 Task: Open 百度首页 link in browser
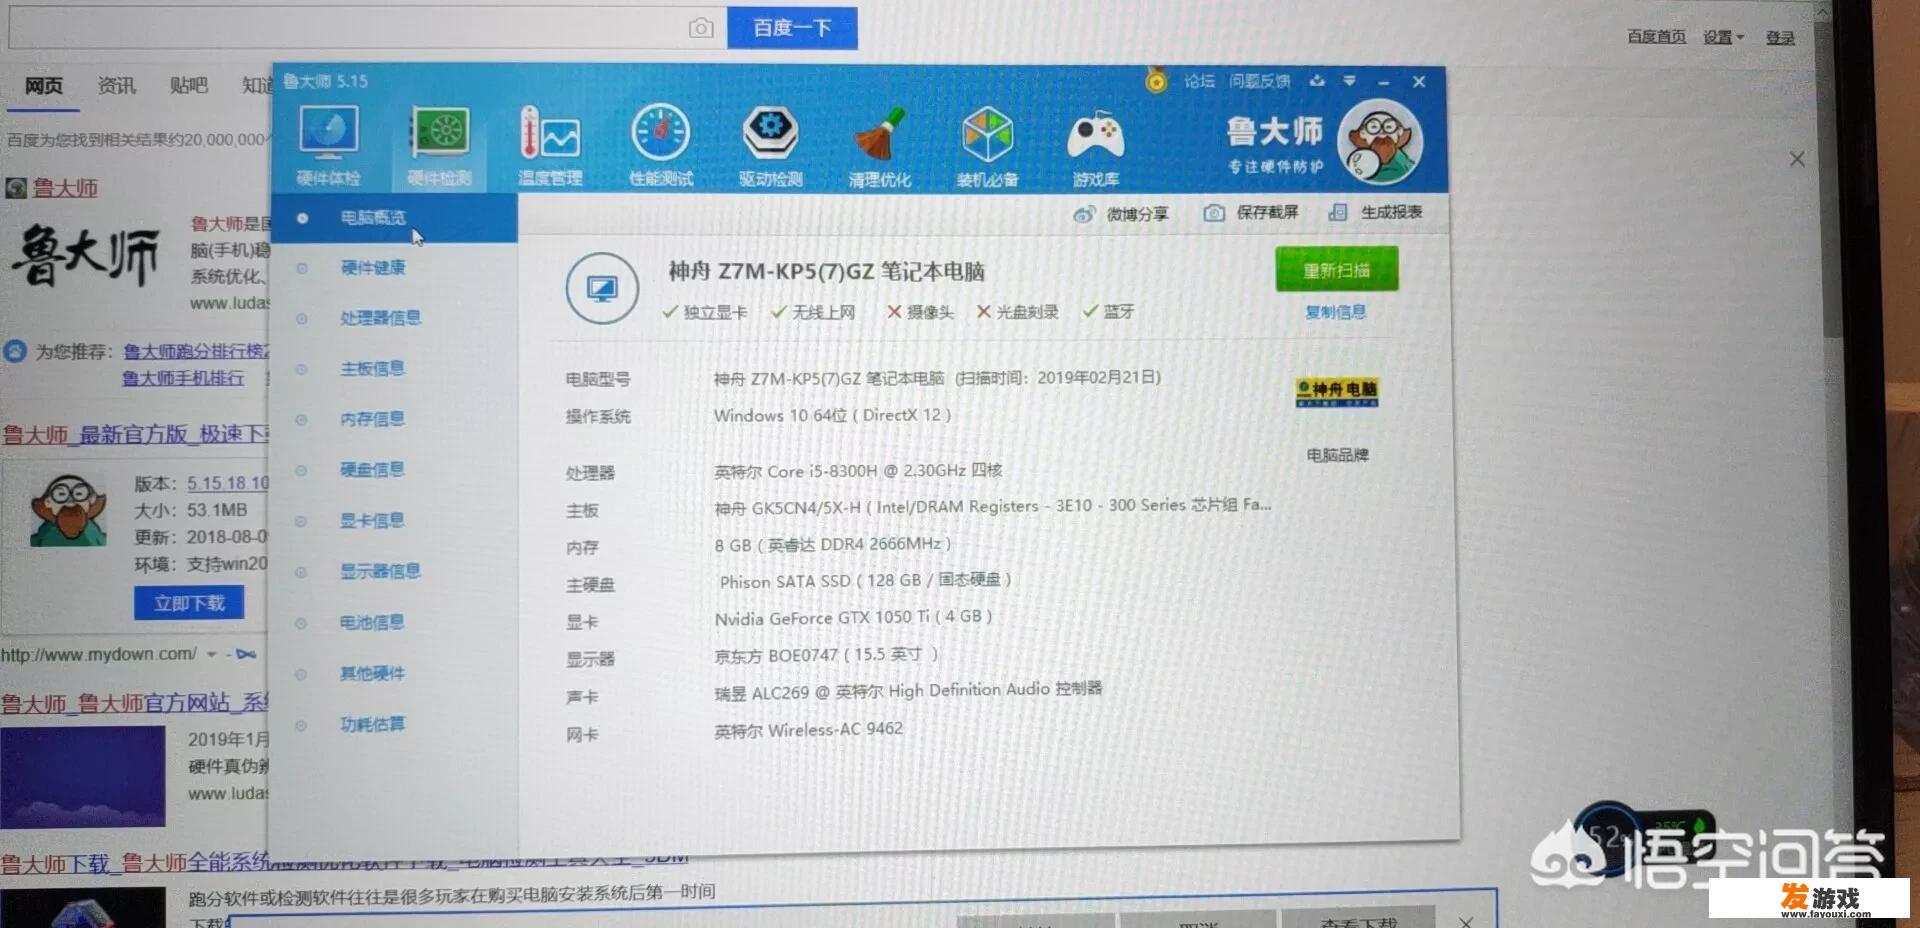click(1656, 37)
